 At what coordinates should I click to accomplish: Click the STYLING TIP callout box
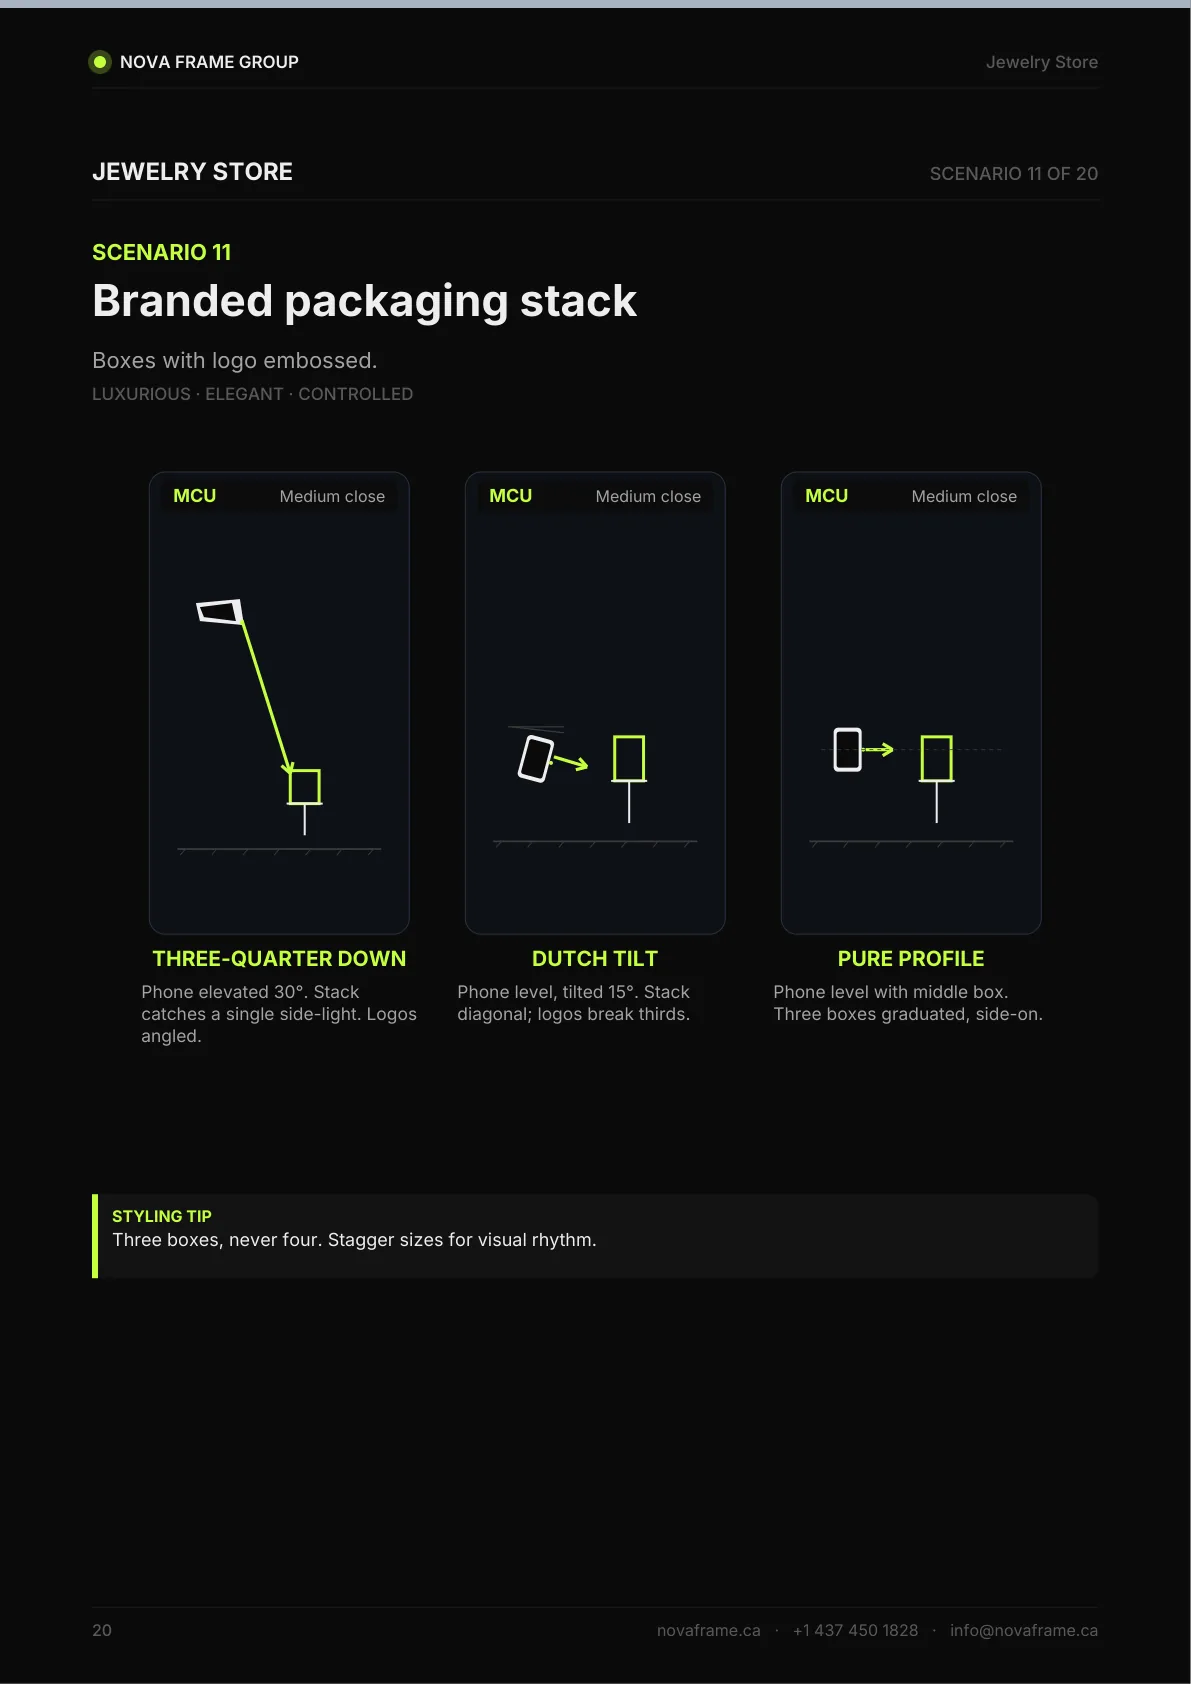(595, 1236)
